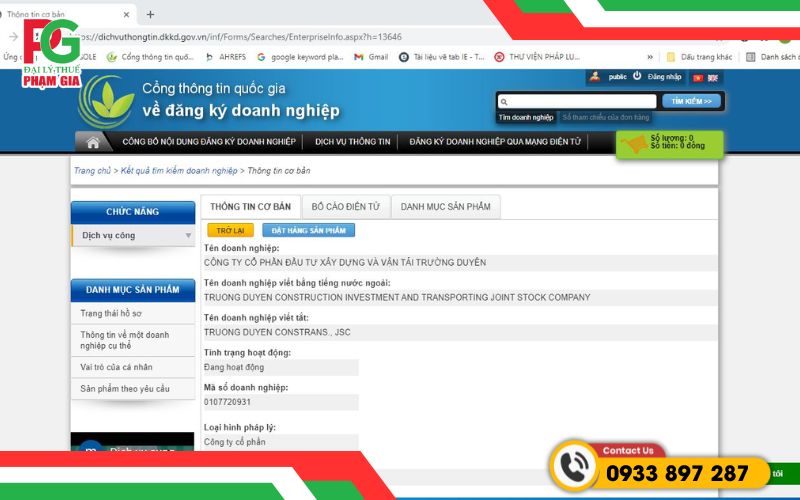The image size is (800, 500).
Task: Click the phone Contact Us icon
Action: pos(575,466)
